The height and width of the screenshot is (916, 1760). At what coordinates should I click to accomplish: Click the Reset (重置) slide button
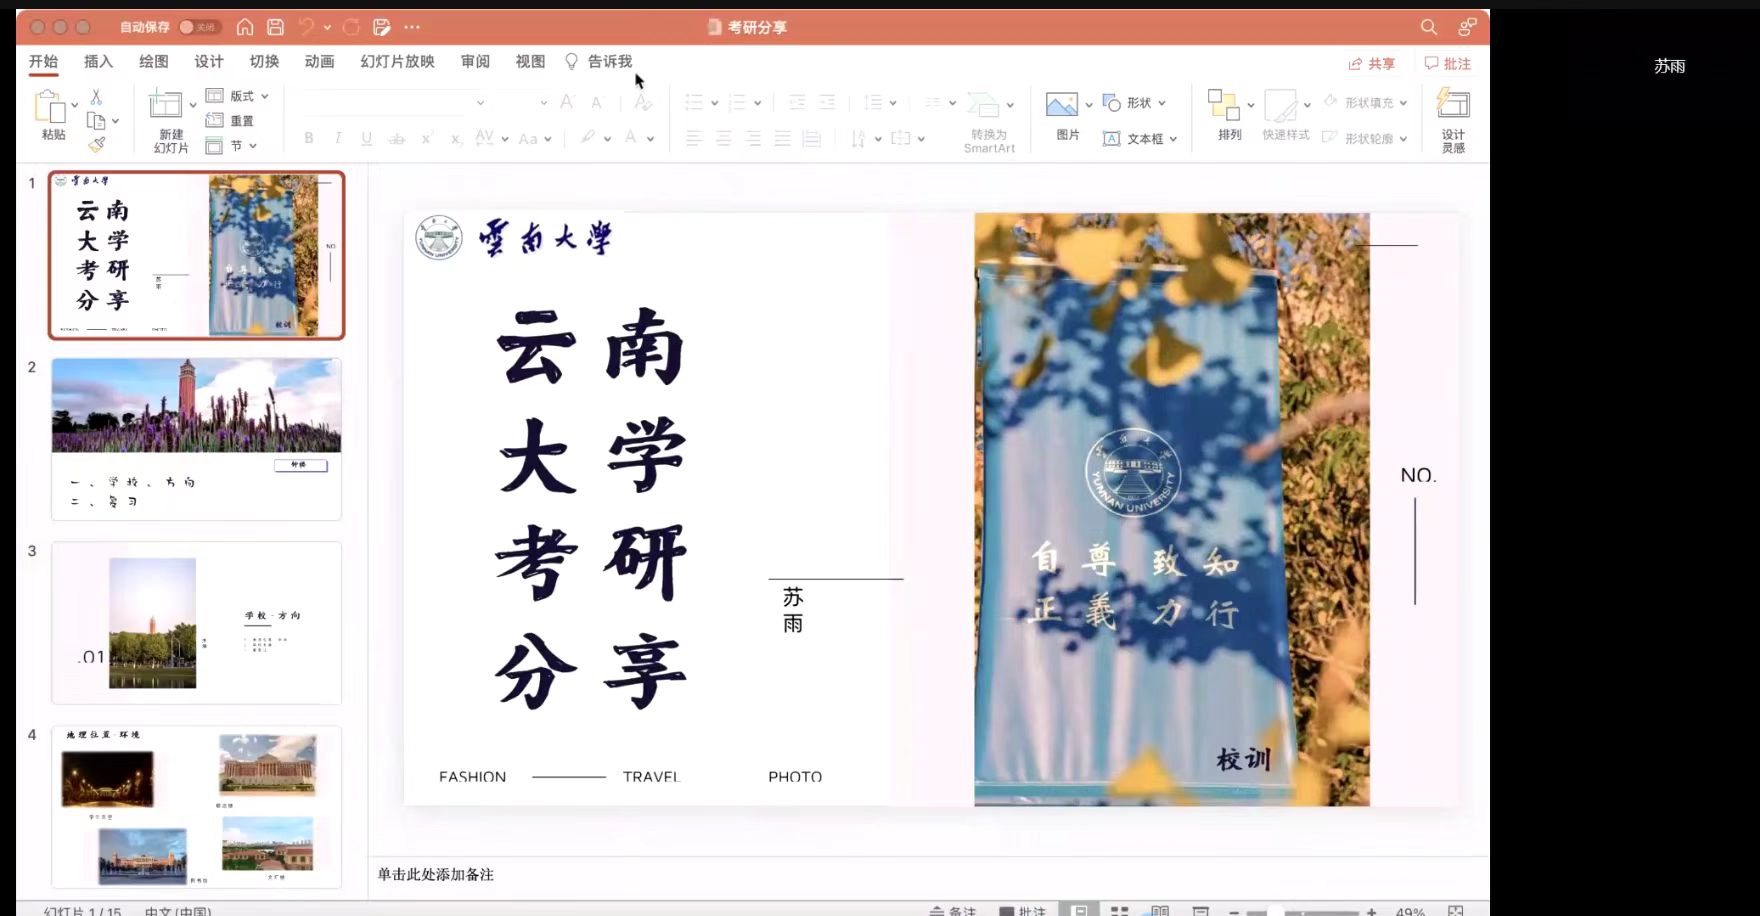[x=230, y=121]
